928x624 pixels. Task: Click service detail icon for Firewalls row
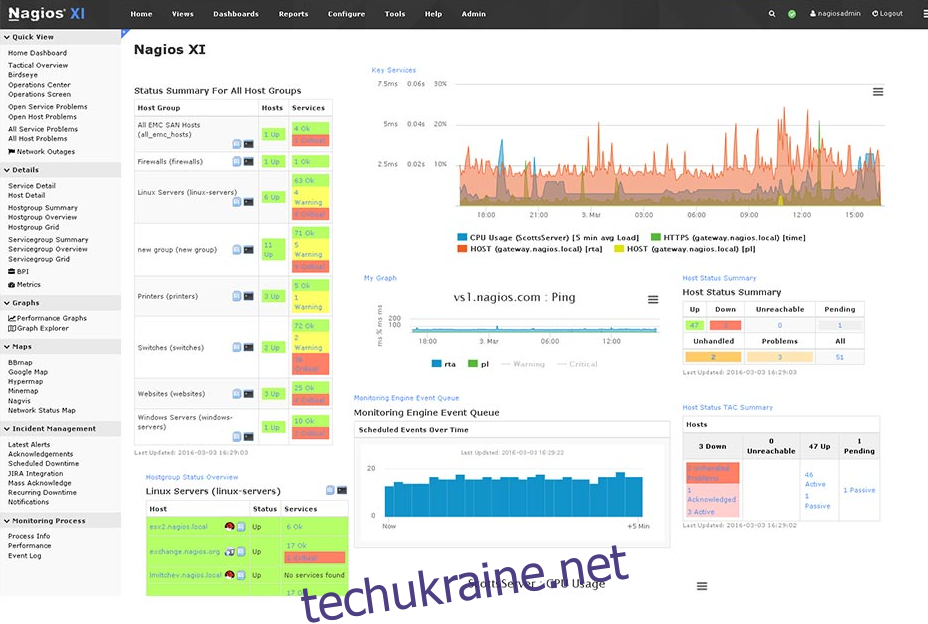tap(237, 162)
